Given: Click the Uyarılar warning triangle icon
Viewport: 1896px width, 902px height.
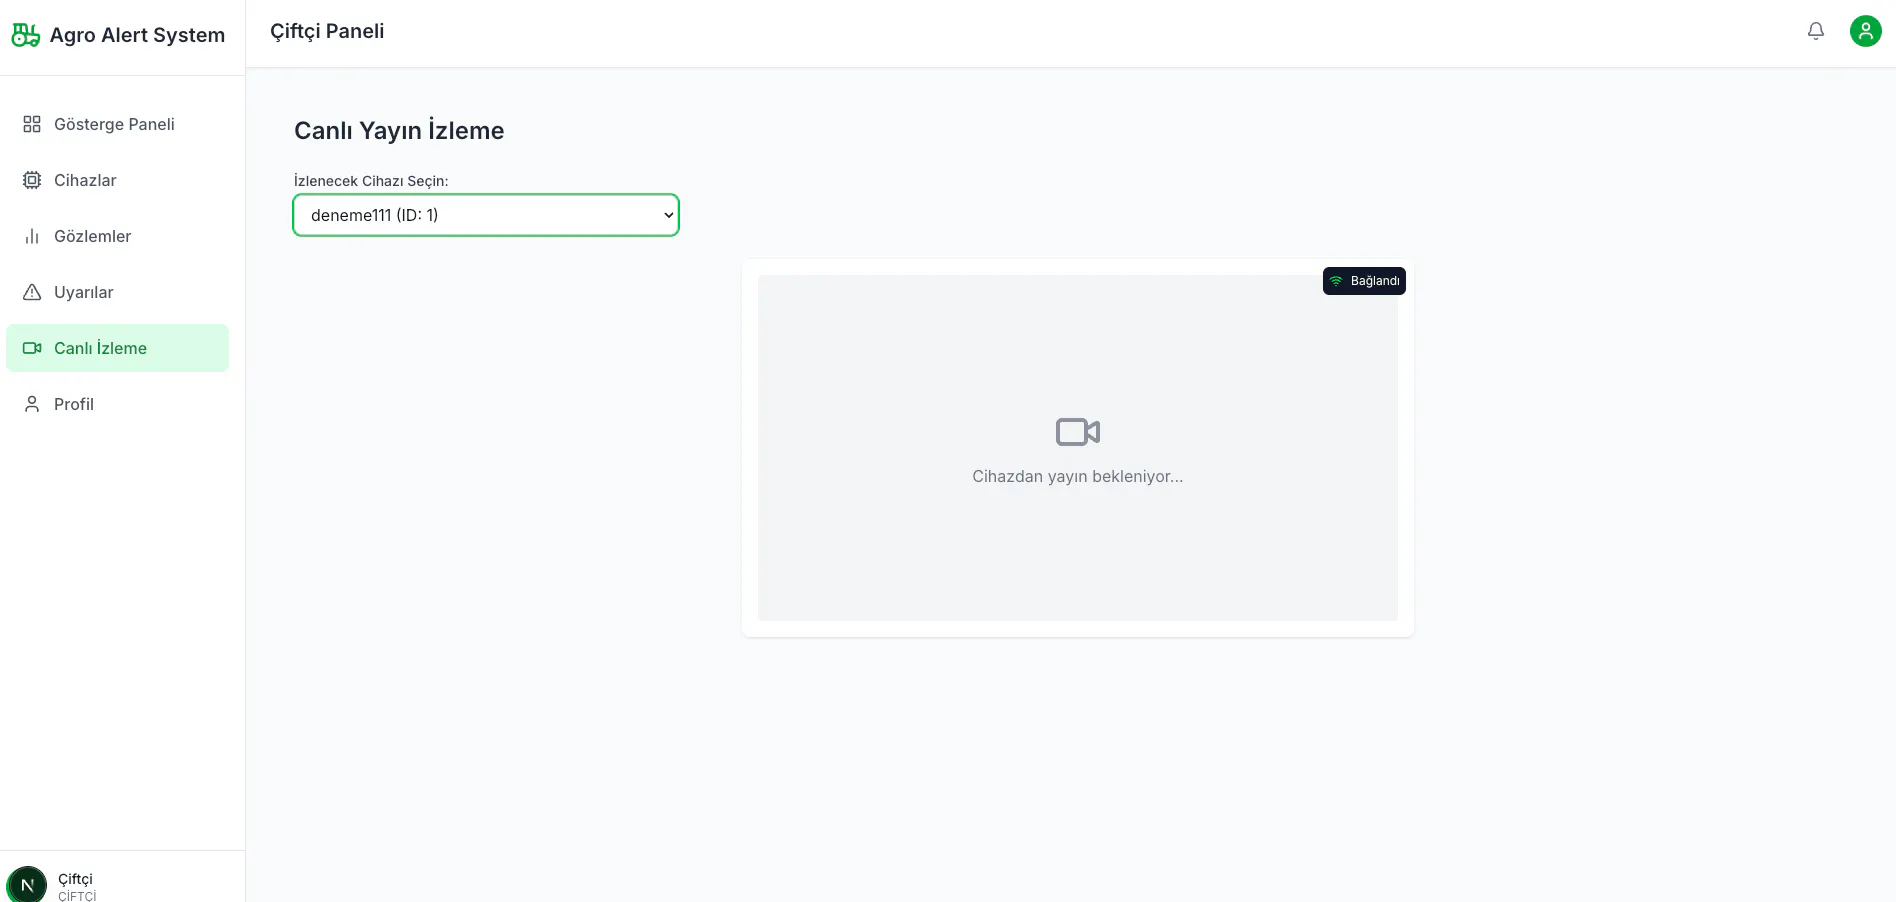Looking at the screenshot, I should [x=32, y=292].
